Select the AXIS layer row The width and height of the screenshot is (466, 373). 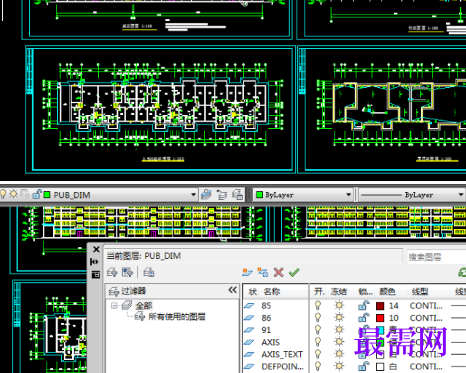(x=271, y=342)
